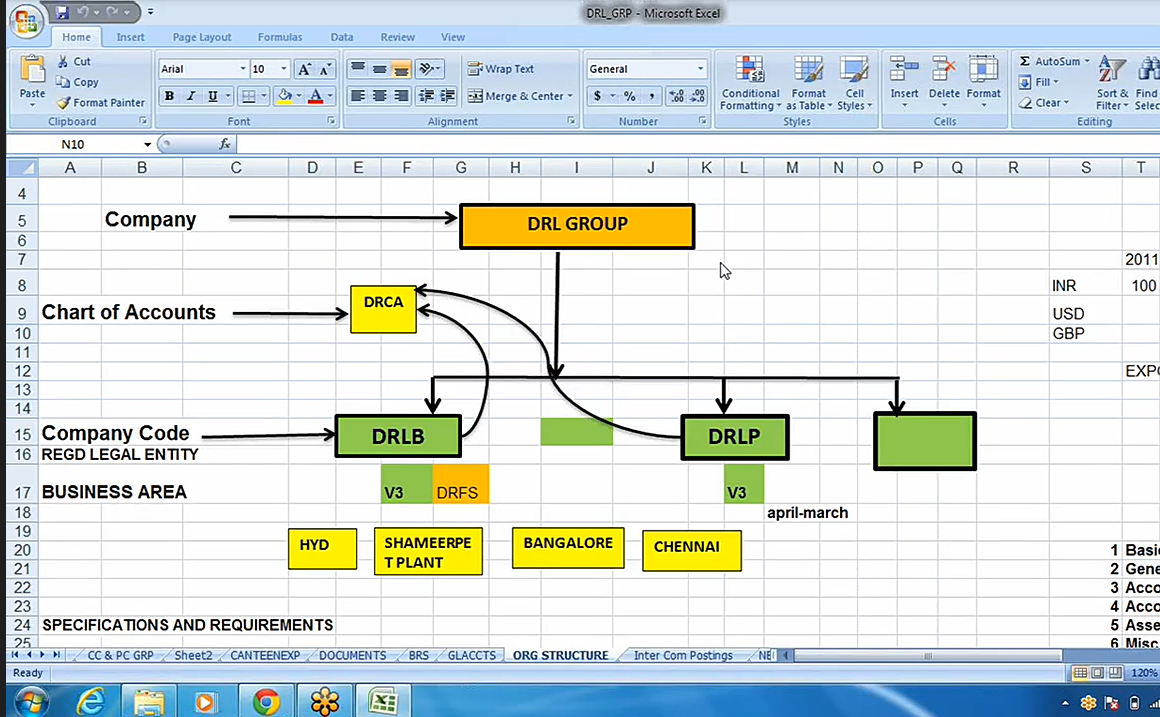
Task: Apply Comma Style number format
Action: tap(651, 95)
